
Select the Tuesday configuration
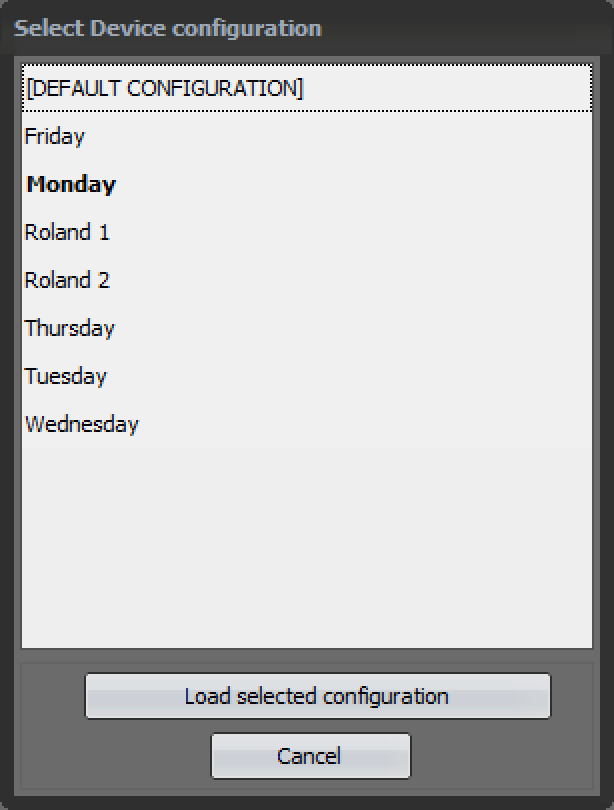[x=307, y=376]
